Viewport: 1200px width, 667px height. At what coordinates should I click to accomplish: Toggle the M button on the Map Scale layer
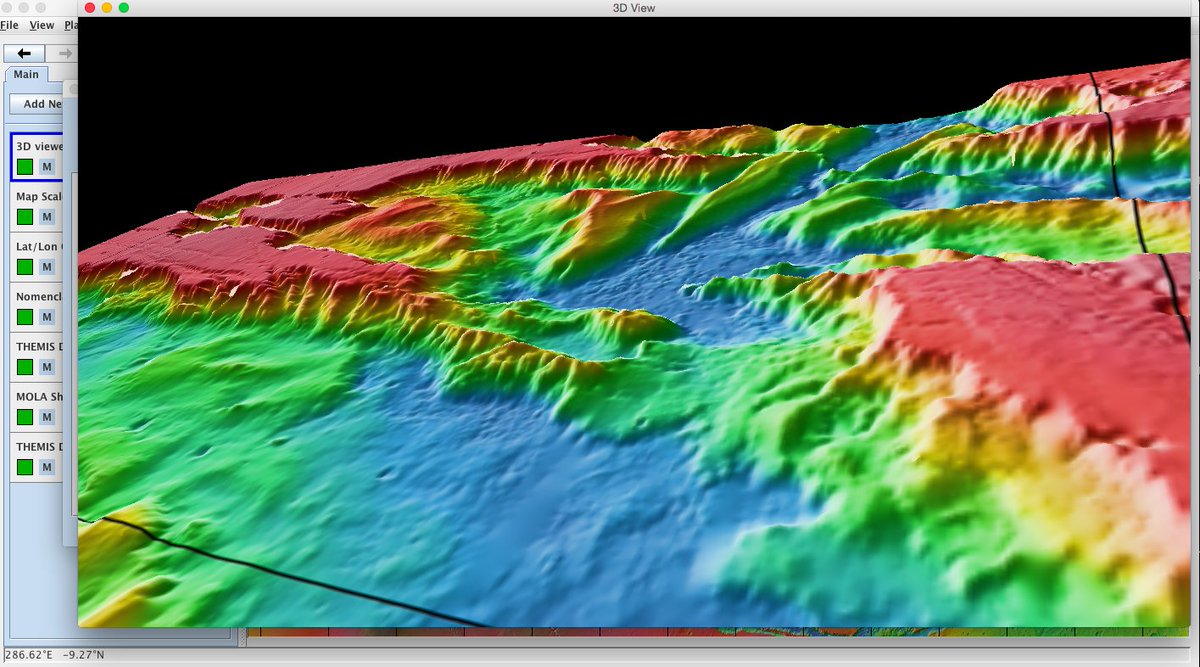click(47, 217)
